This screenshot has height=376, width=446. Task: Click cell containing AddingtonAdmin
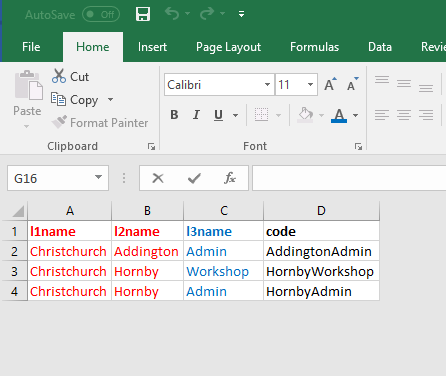coord(321,251)
